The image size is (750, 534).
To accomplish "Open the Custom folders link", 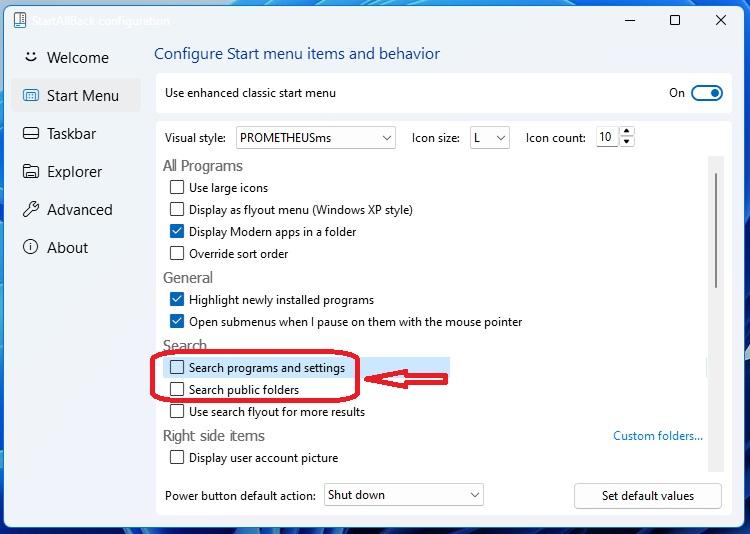I will (657, 436).
